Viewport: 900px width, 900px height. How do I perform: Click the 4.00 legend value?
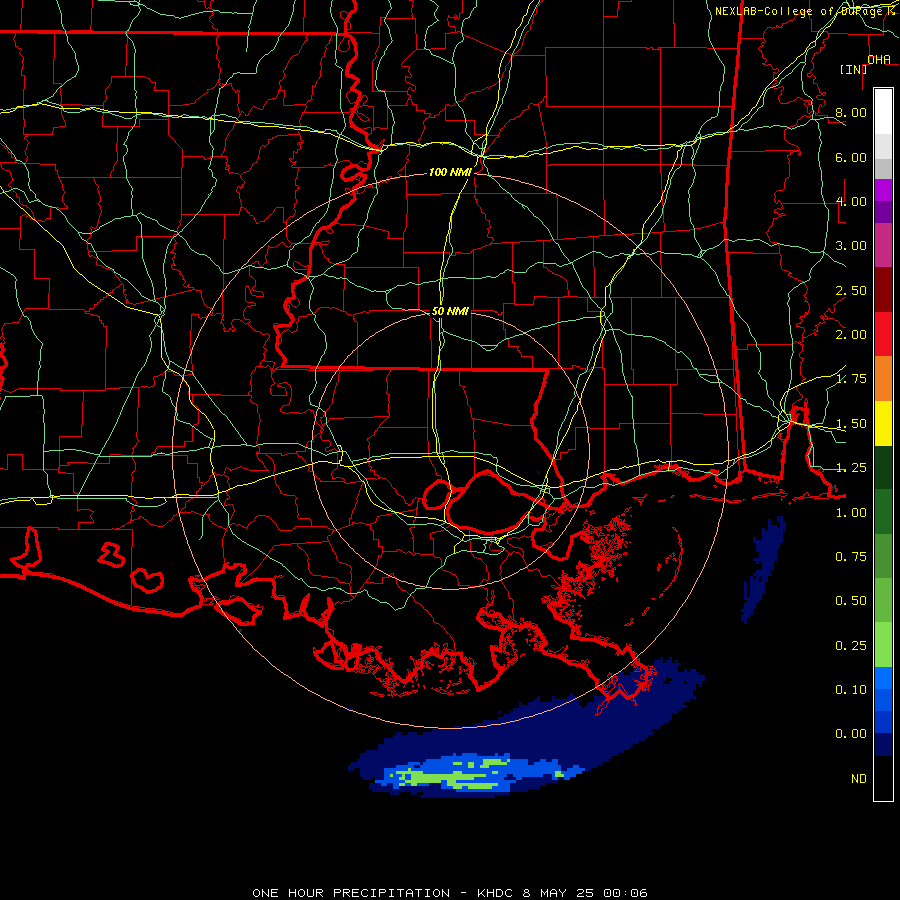pos(851,201)
